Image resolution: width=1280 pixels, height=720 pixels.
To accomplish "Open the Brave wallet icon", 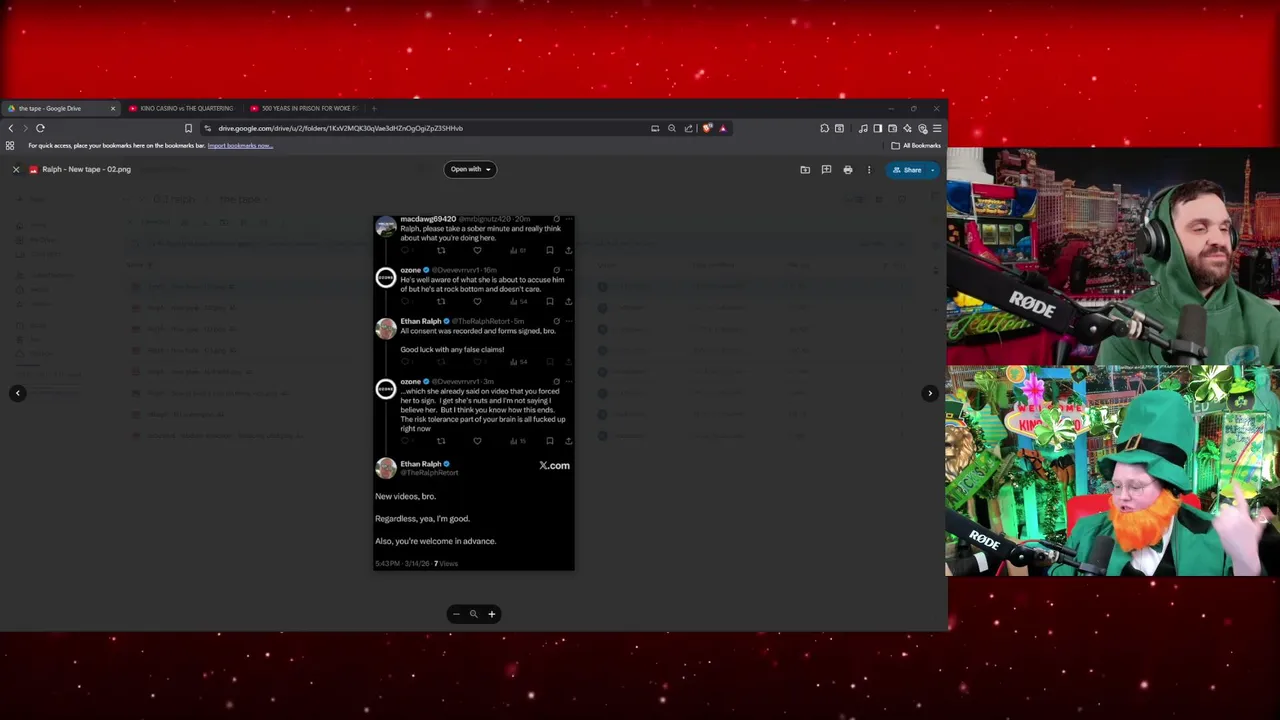I will (x=892, y=128).
